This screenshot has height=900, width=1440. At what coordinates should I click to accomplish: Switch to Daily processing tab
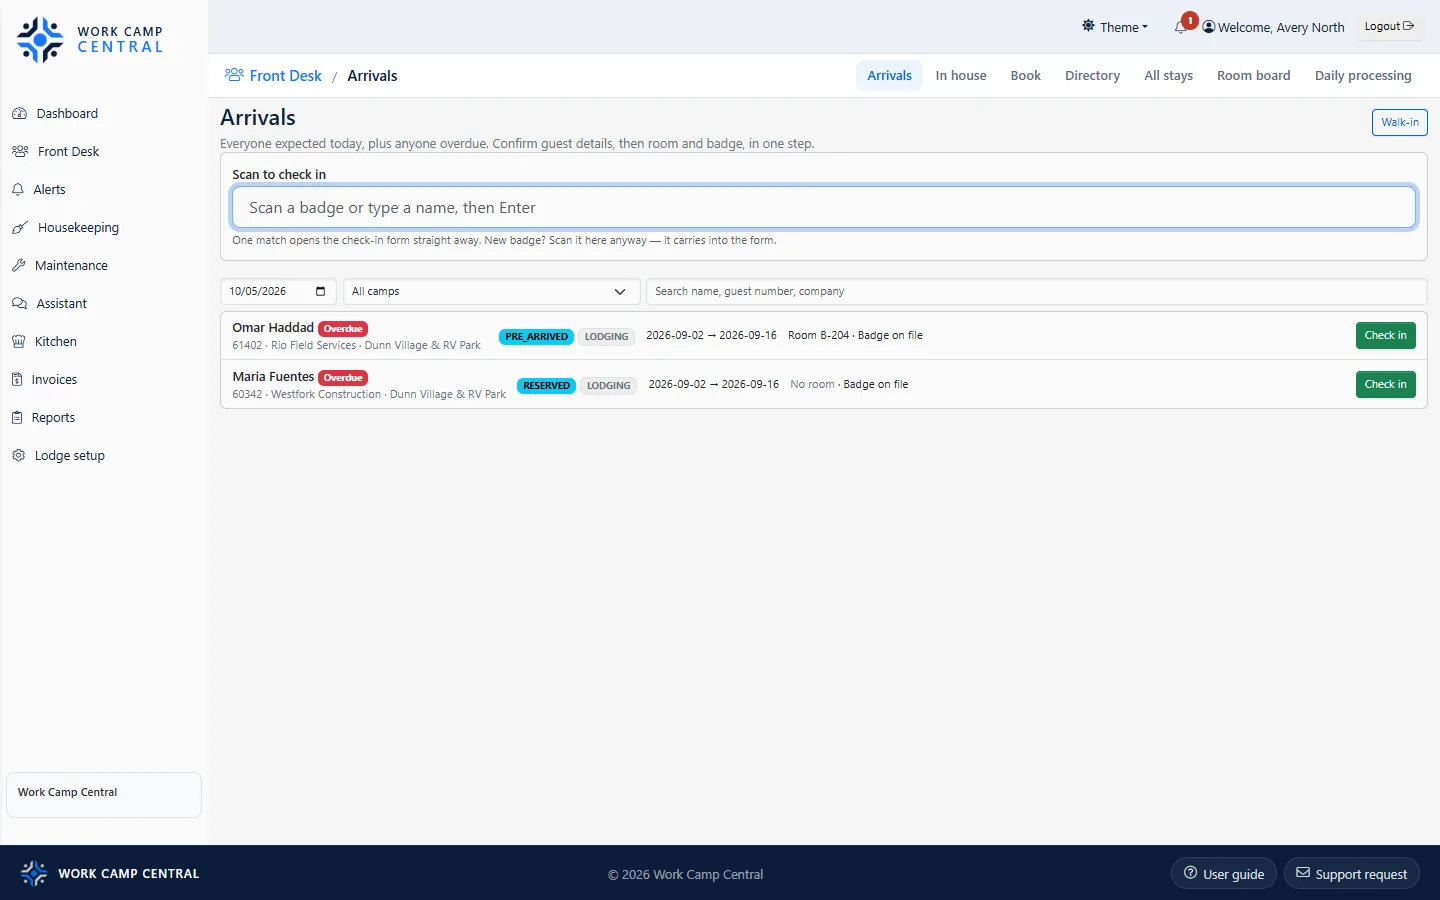[x=1363, y=76]
